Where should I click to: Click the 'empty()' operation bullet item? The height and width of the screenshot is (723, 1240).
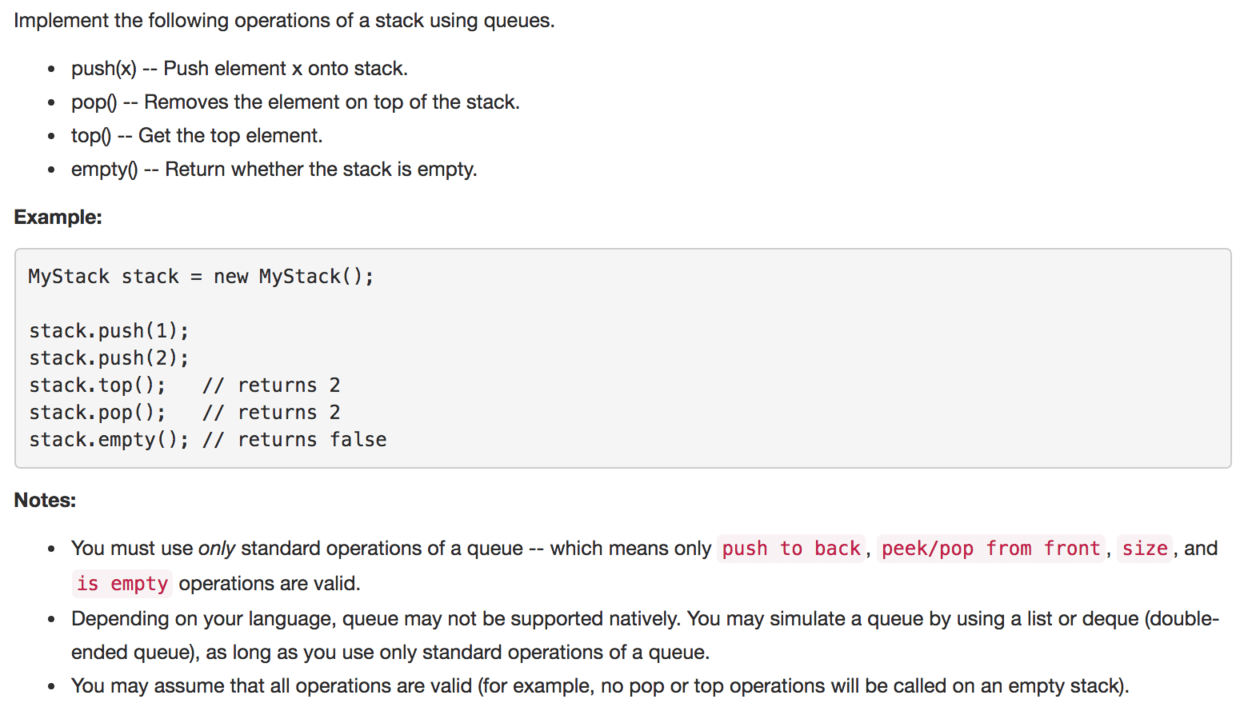click(273, 168)
